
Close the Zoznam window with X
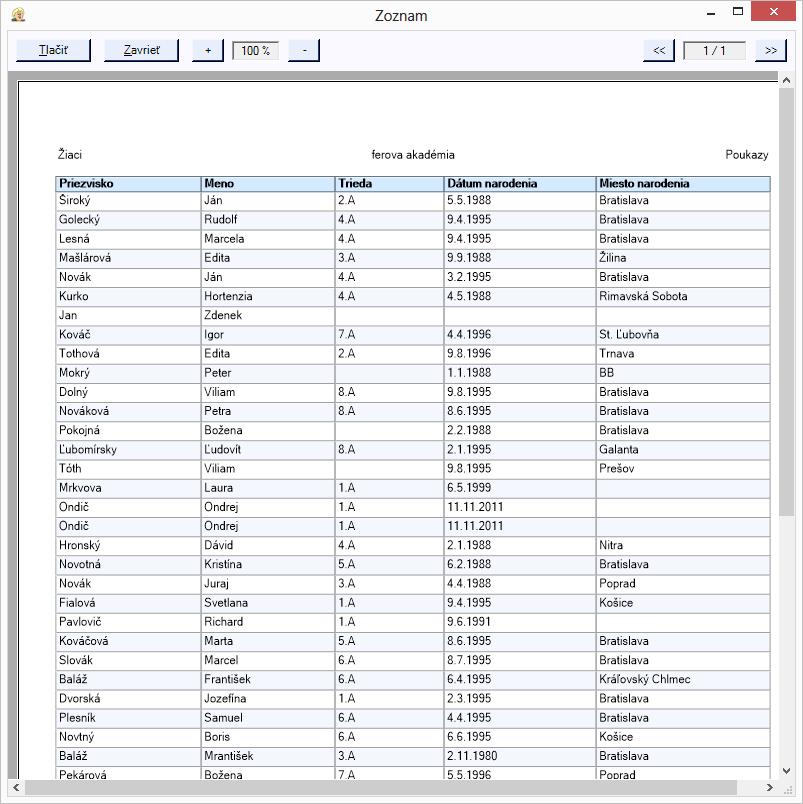(x=773, y=11)
